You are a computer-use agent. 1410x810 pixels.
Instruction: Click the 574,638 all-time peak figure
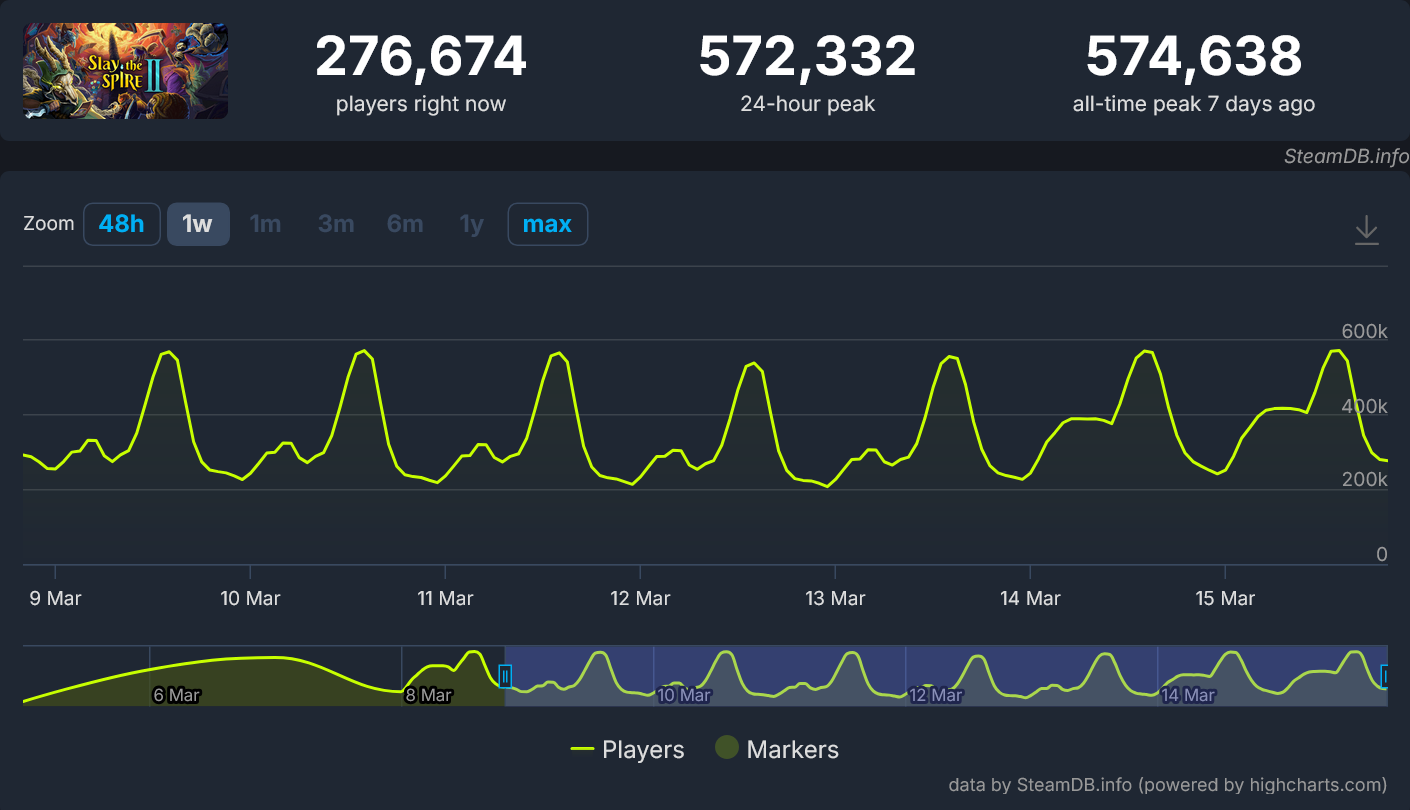[1194, 57]
